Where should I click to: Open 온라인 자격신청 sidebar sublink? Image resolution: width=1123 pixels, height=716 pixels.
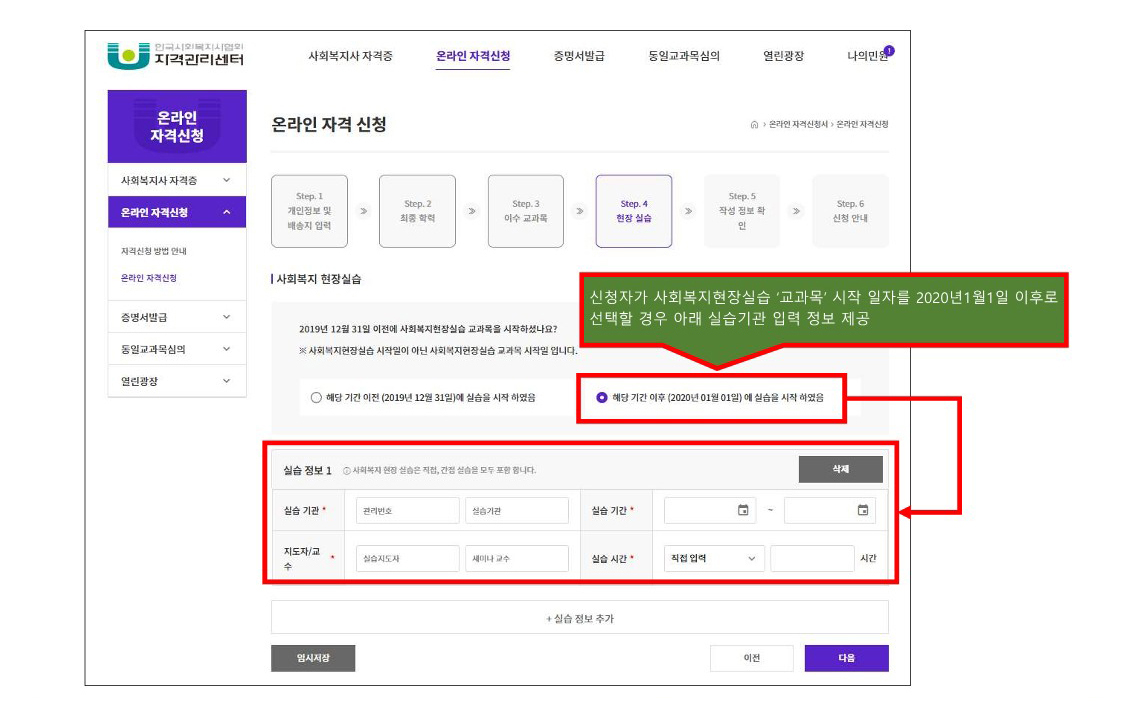(149, 278)
